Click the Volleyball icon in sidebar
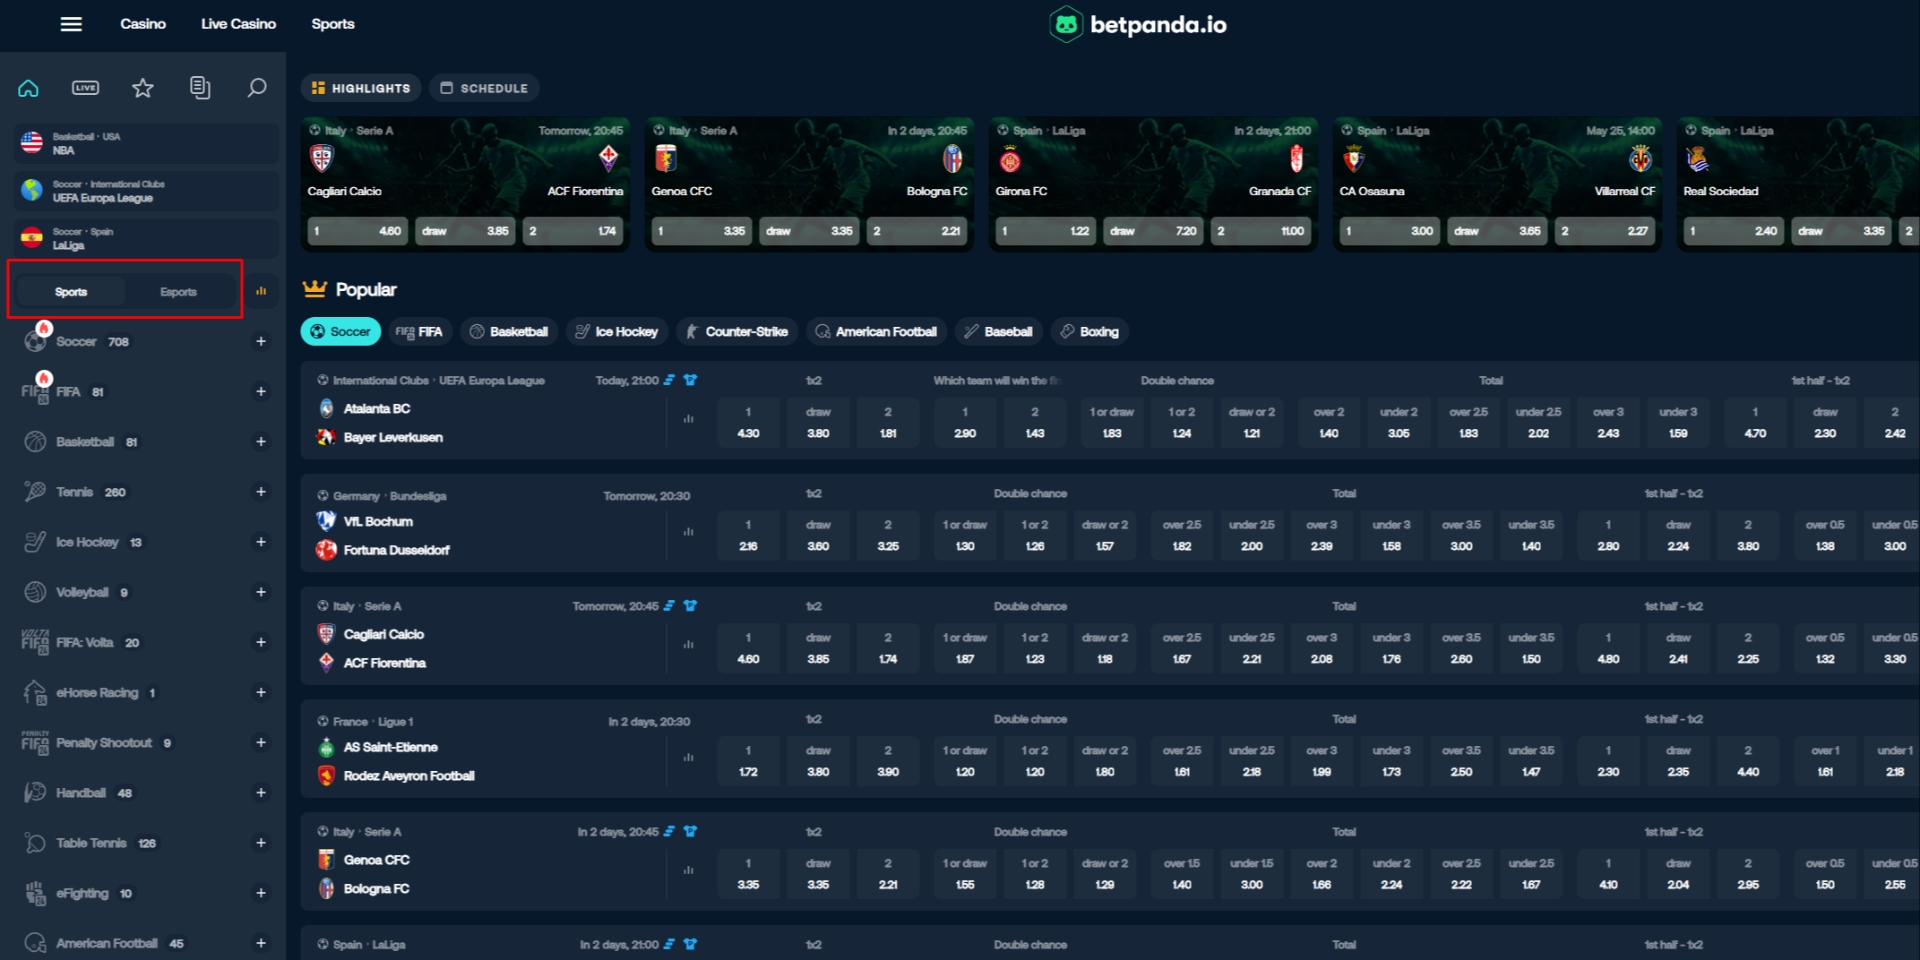Screen dimensions: 1920x960 36,592
